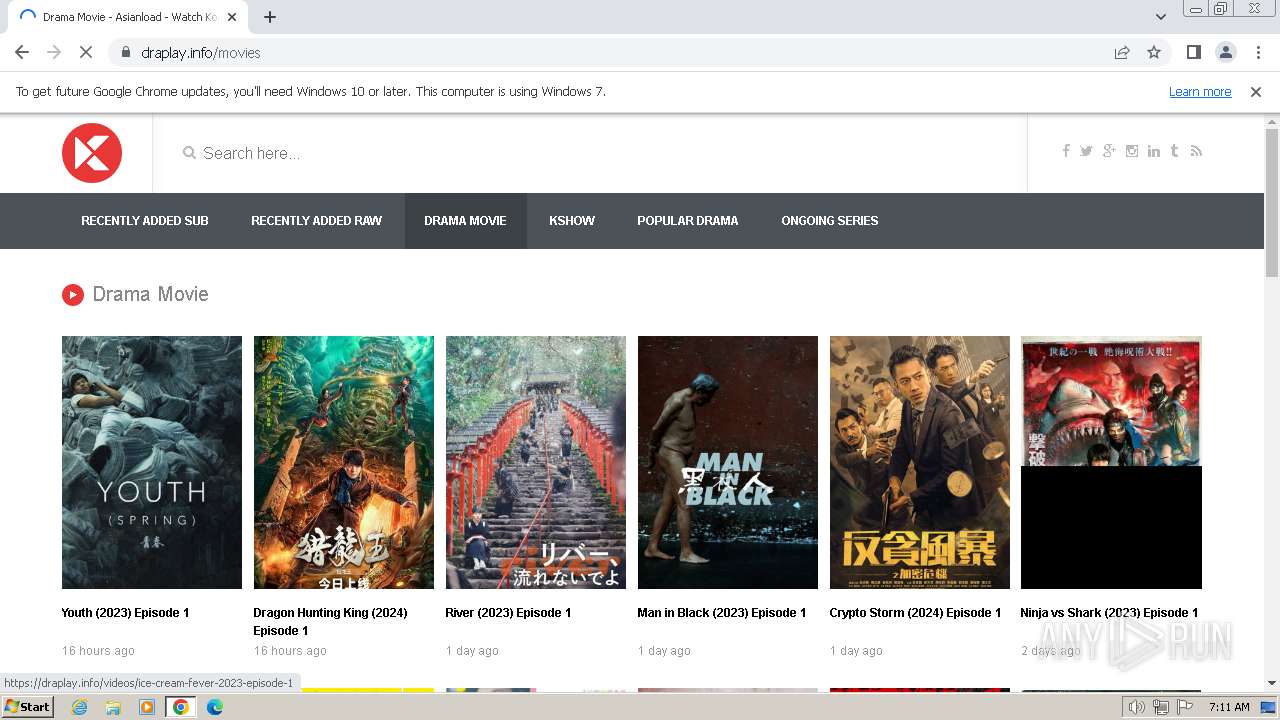Open the Twitter social icon

coord(1086,151)
